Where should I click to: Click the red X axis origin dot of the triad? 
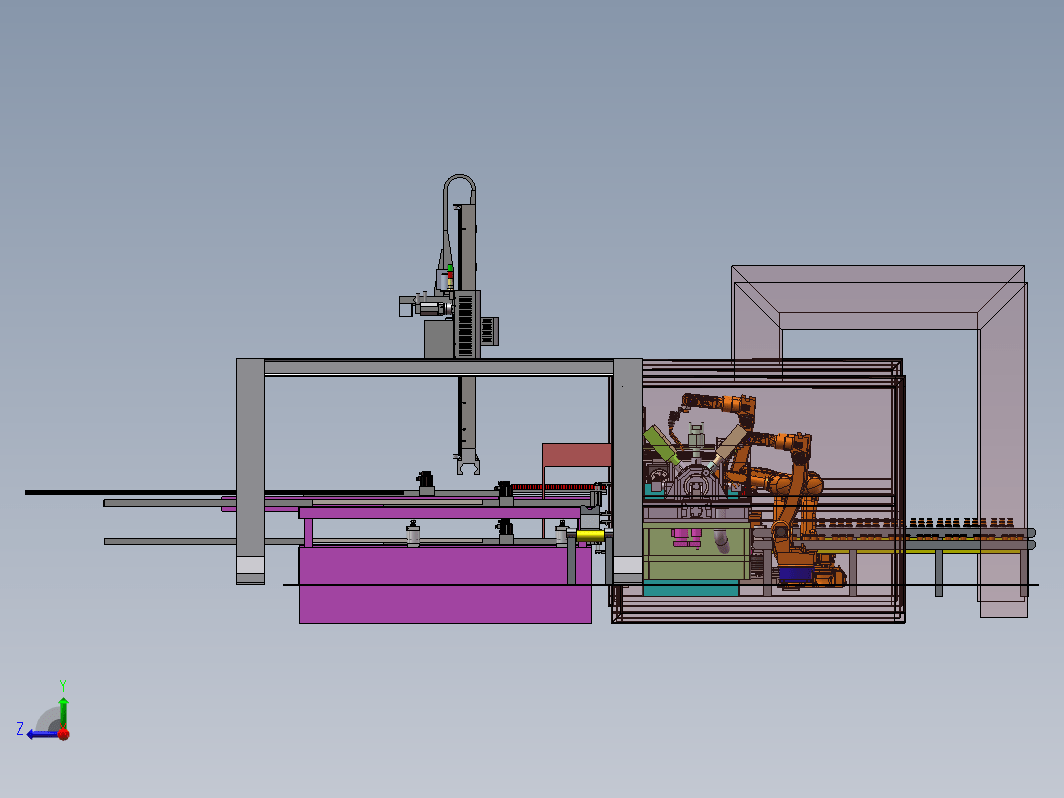point(64,734)
